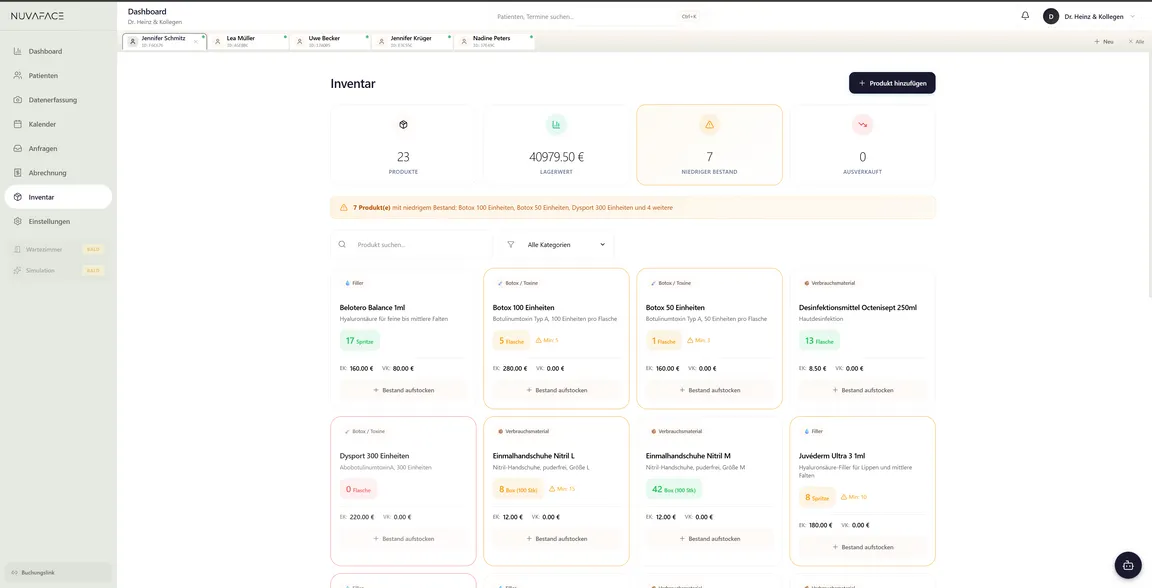Click the category filter funnel icon
The height and width of the screenshot is (588, 1152).
(511, 245)
